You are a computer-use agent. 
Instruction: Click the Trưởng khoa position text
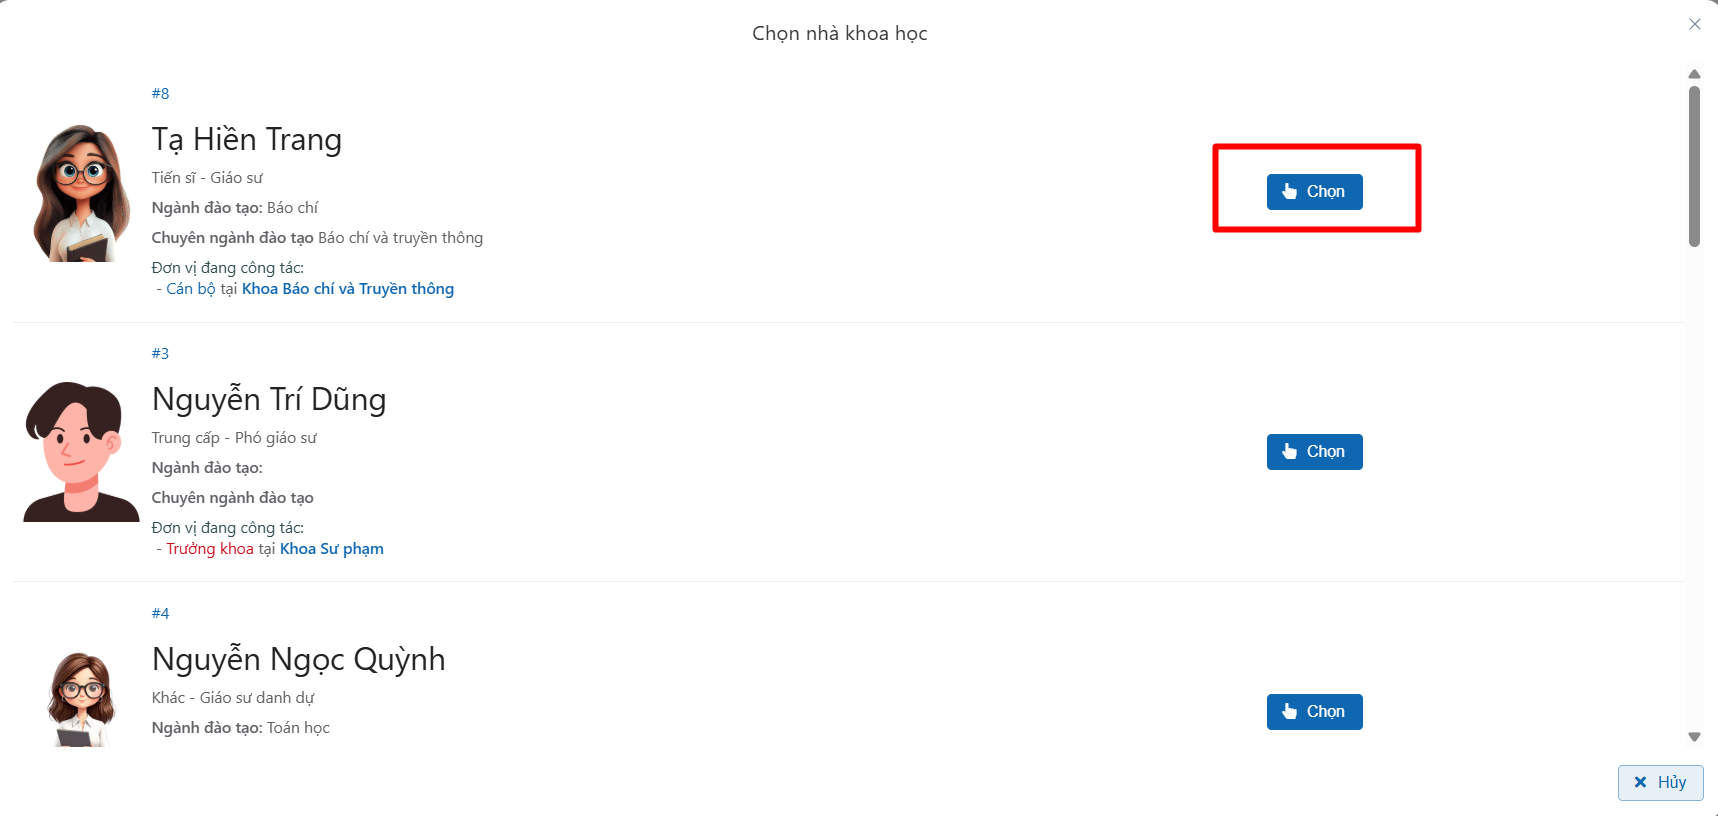tap(210, 549)
